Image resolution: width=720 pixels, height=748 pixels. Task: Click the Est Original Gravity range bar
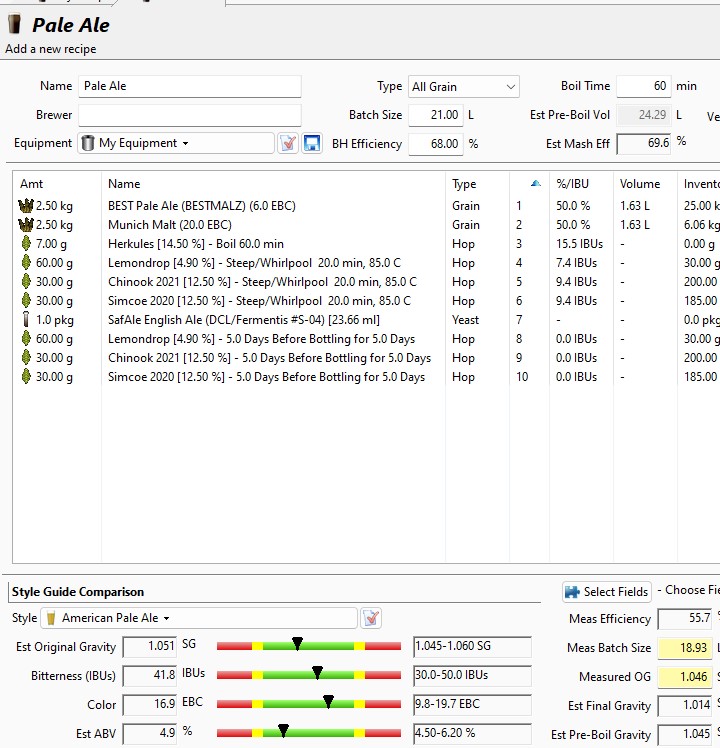tap(308, 646)
